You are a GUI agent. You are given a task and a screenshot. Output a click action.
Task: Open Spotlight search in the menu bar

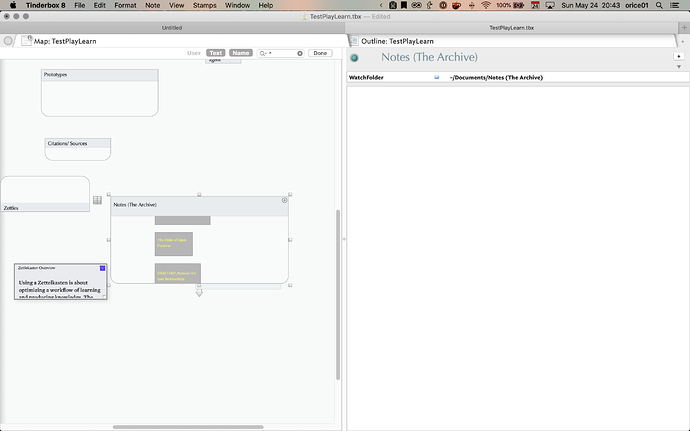point(659,5)
